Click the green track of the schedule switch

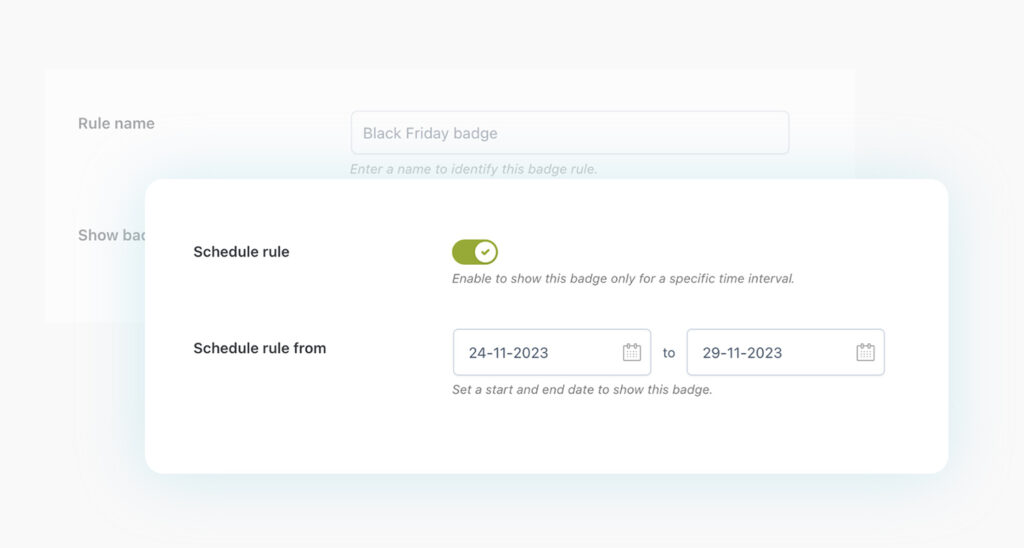pyautogui.click(x=463, y=252)
